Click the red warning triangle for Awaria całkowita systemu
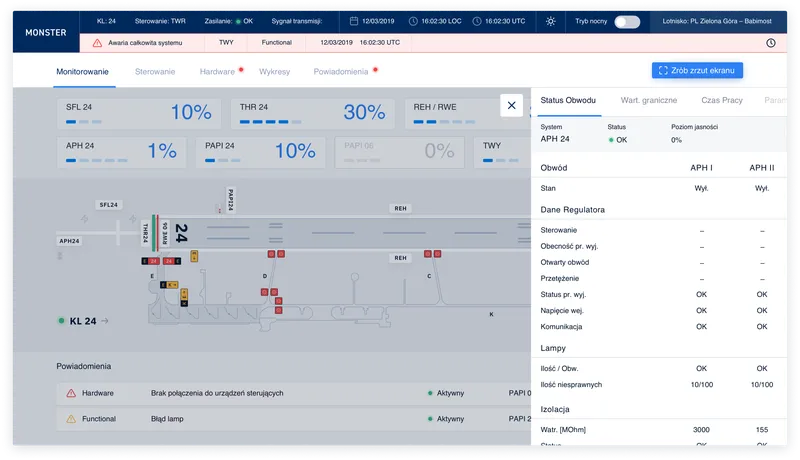Screen dimensions: 800x460 97,43
